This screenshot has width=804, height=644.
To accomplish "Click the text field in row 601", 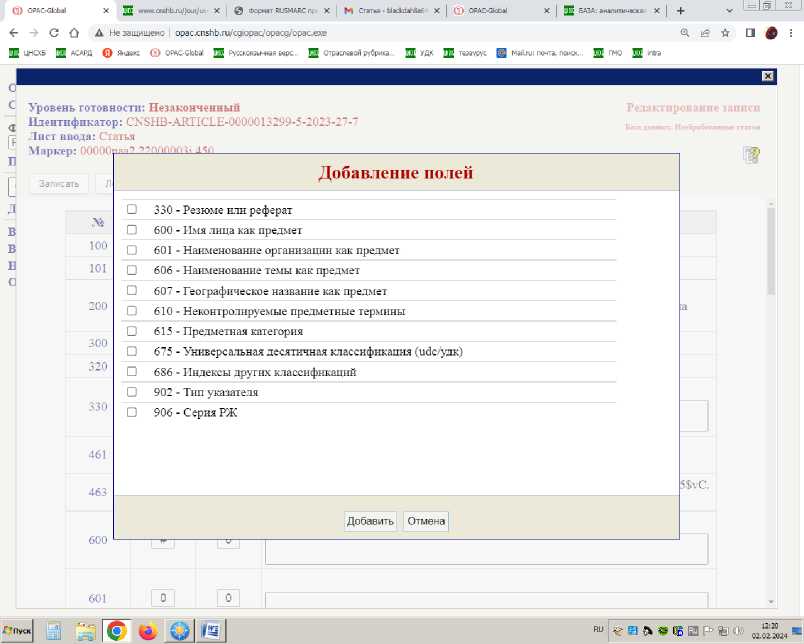I will (x=486, y=599).
